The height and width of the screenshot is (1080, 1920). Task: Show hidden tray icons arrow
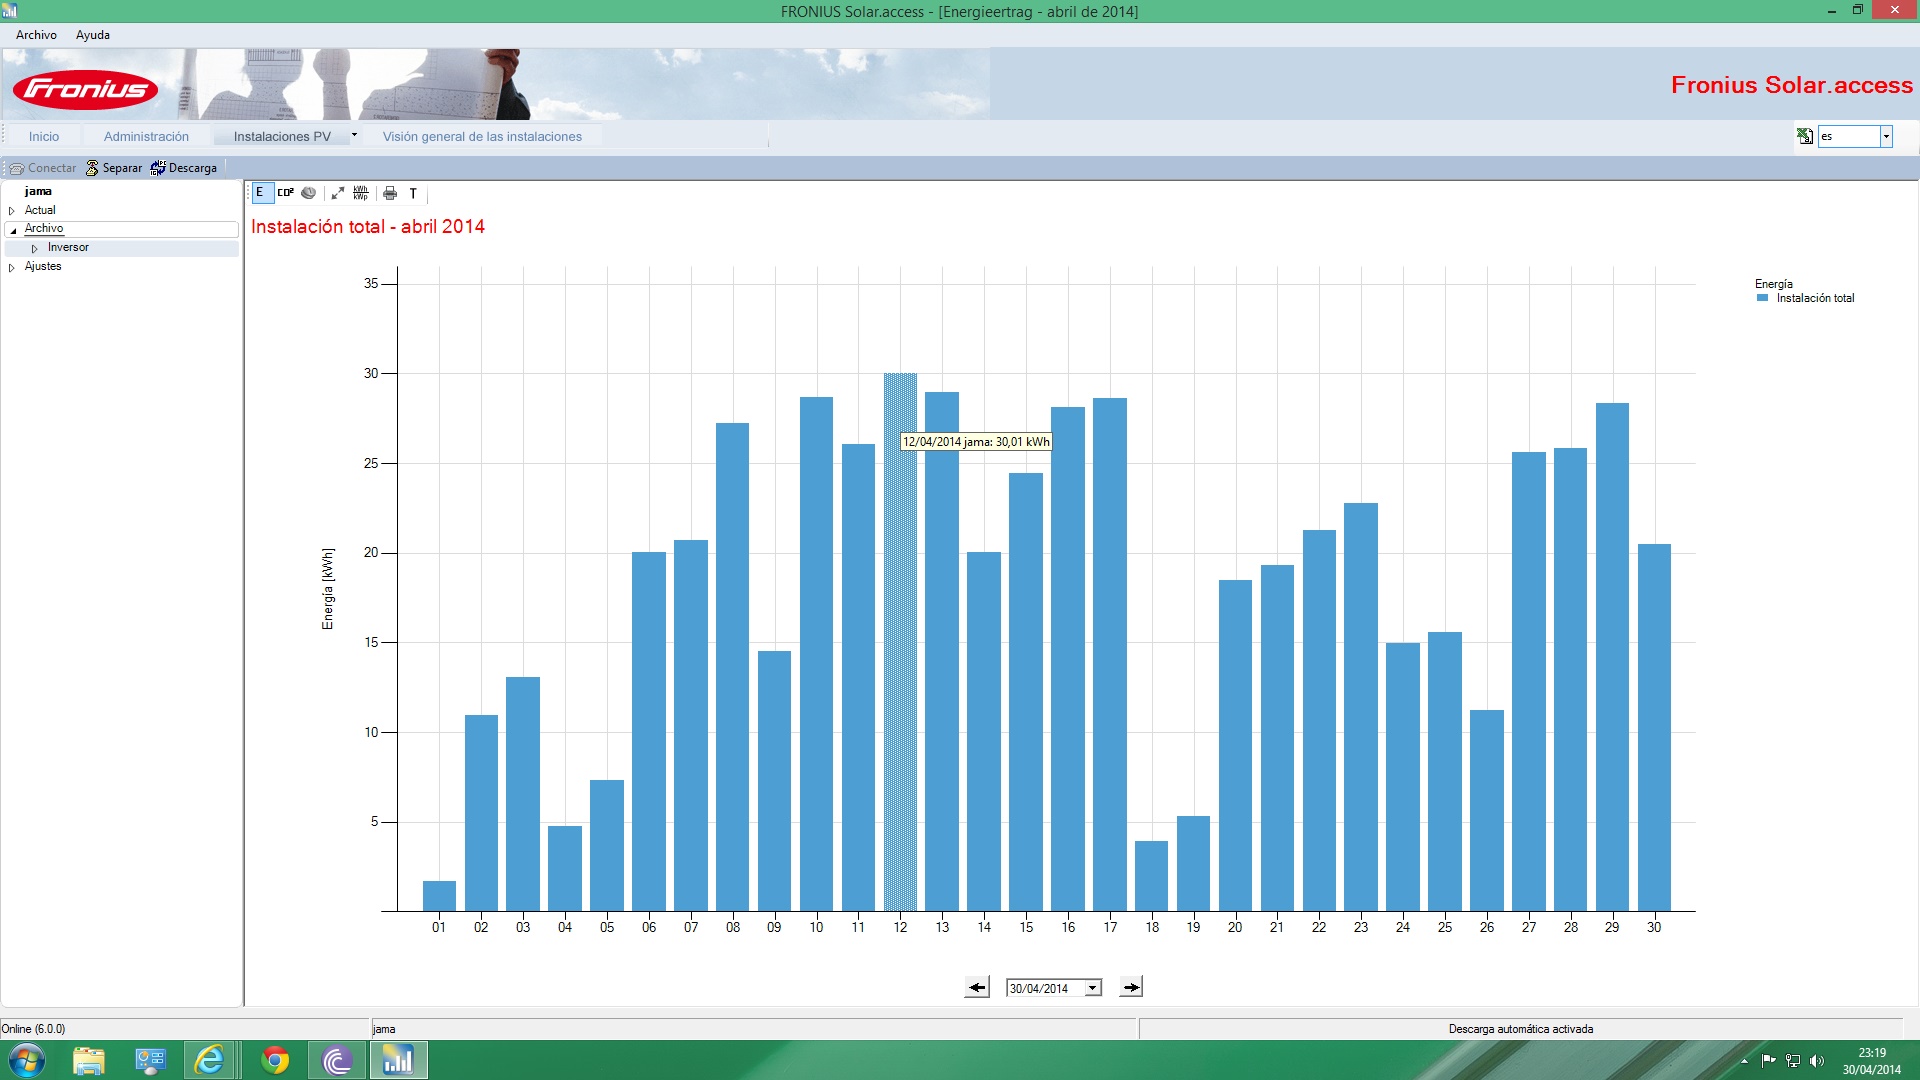[1745, 1061]
